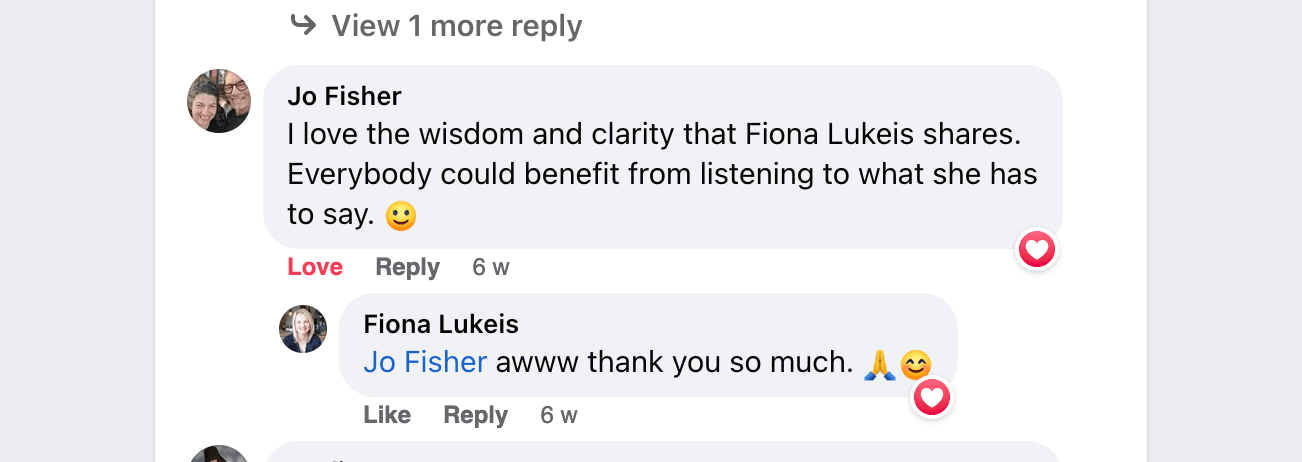The width and height of the screenshot is (1302, 462).
Task: Click heart reaction badge on Jo Fisher's comment
Action: click(1037, 249)
